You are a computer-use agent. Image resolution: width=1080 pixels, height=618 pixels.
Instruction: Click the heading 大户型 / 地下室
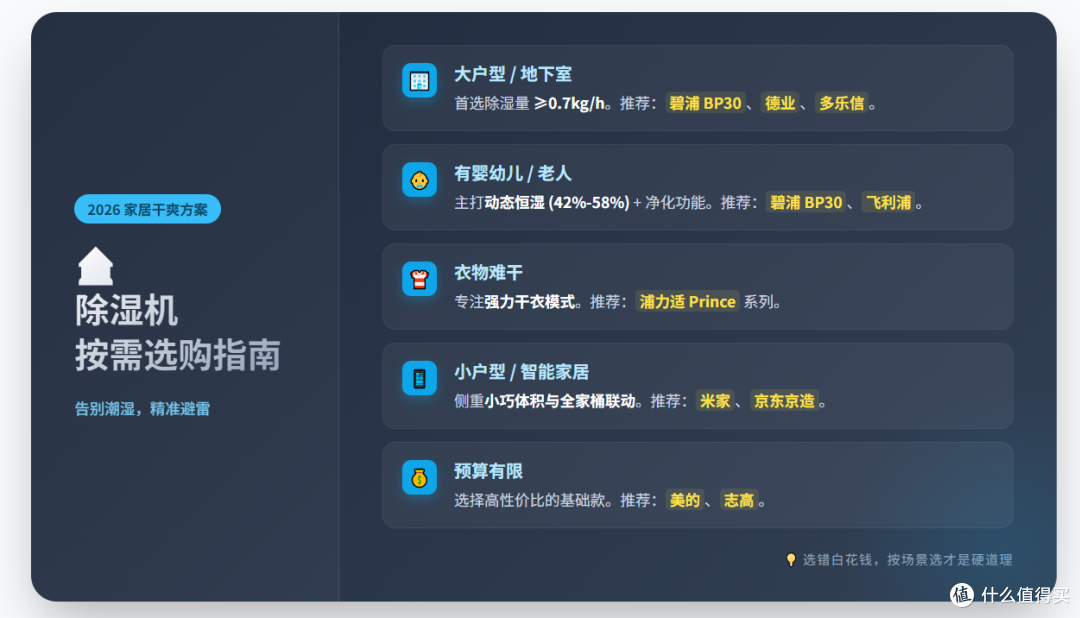coord(512,74)
